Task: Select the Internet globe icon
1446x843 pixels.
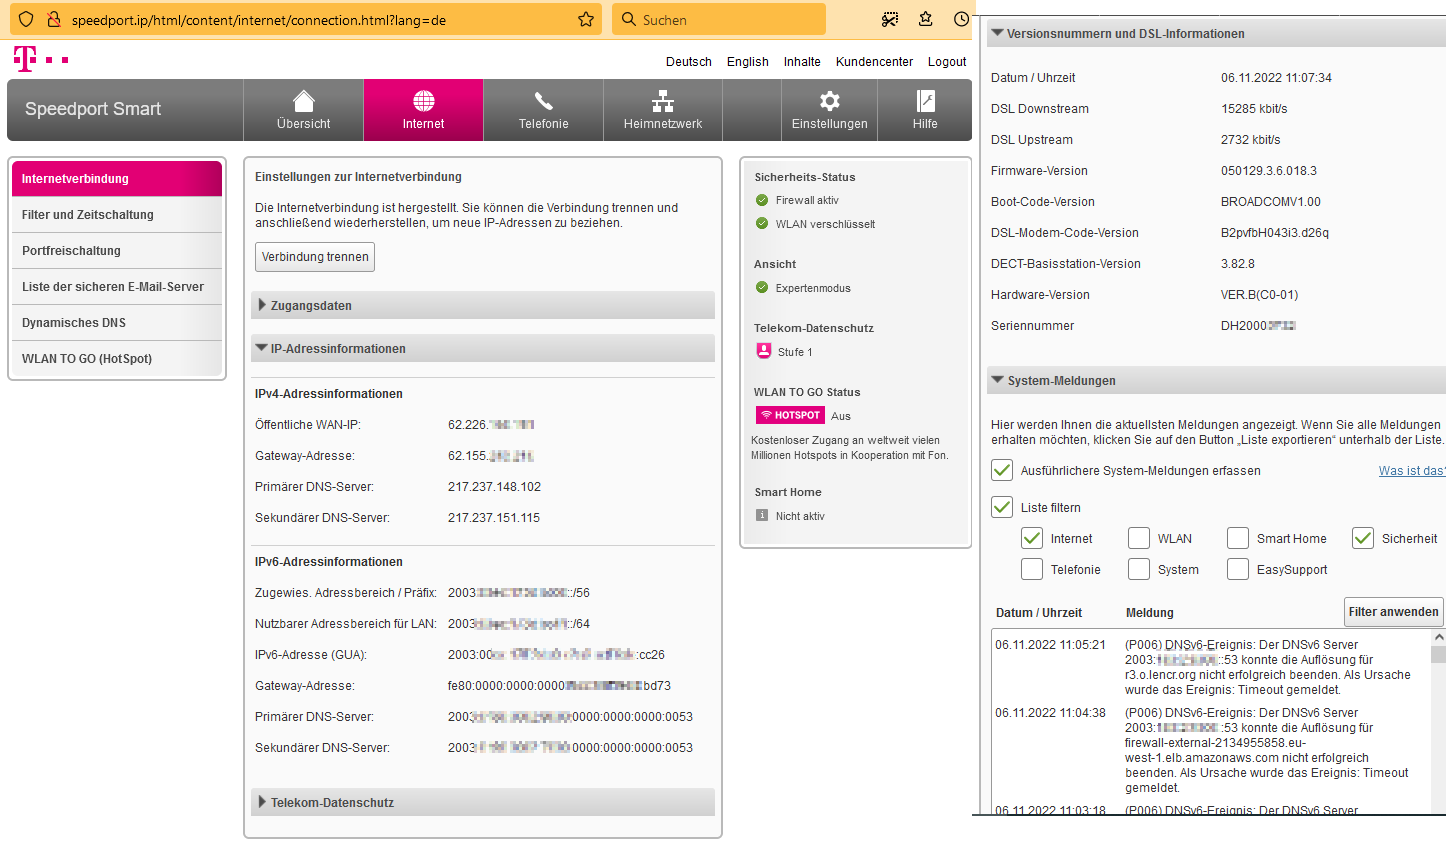Action: coord(424,101)
